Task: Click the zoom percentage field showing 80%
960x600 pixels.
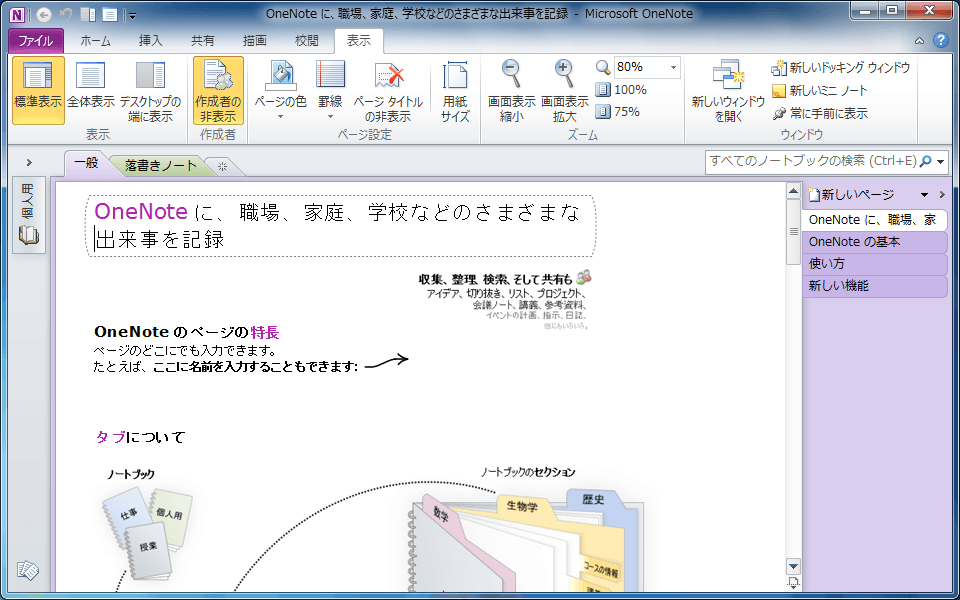Action: click(x=640, y=67)
